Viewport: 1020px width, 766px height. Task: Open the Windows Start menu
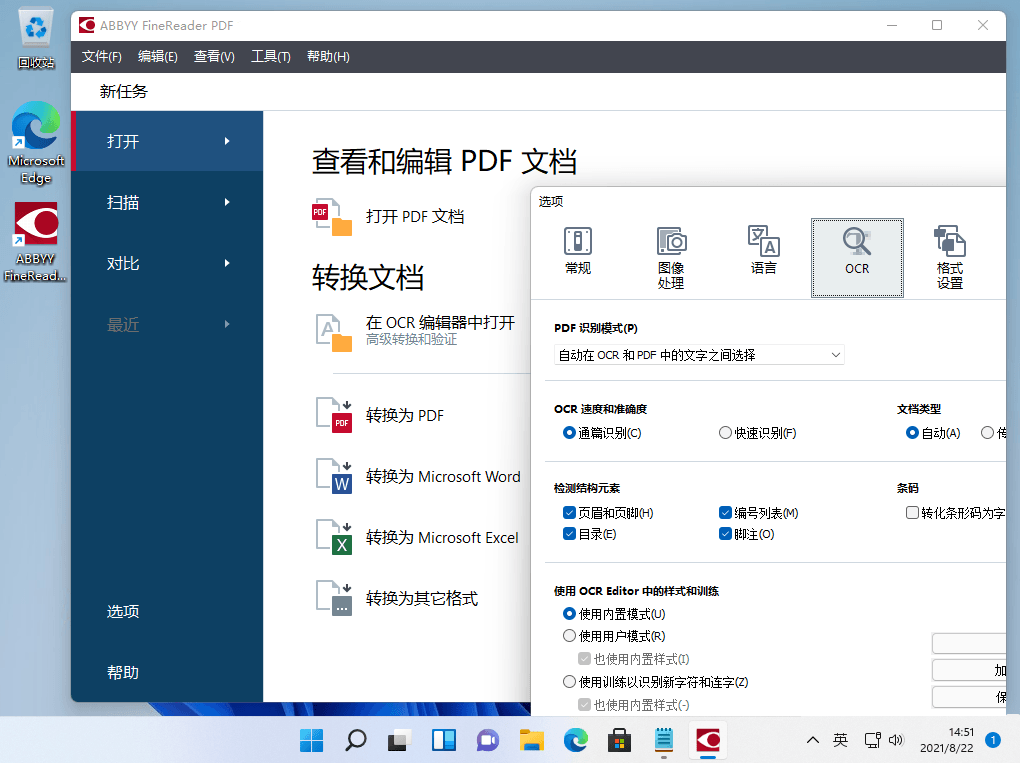(312, 741)
